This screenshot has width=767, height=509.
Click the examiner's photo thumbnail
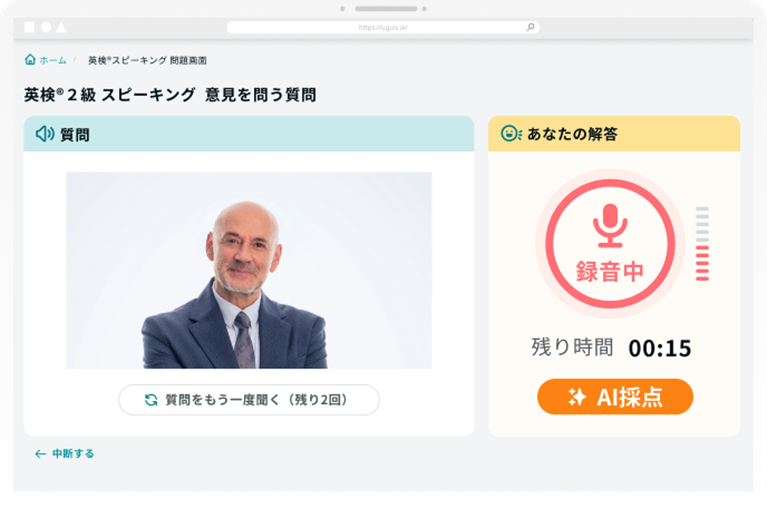point(249,270)
